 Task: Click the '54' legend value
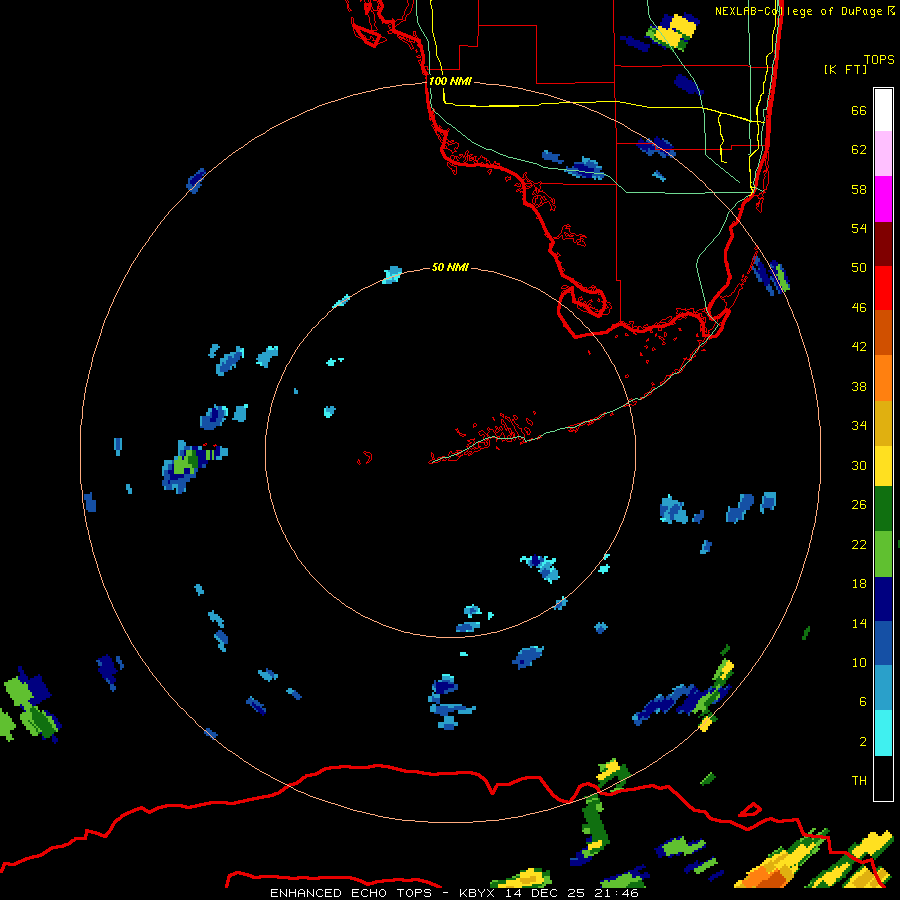859,228
